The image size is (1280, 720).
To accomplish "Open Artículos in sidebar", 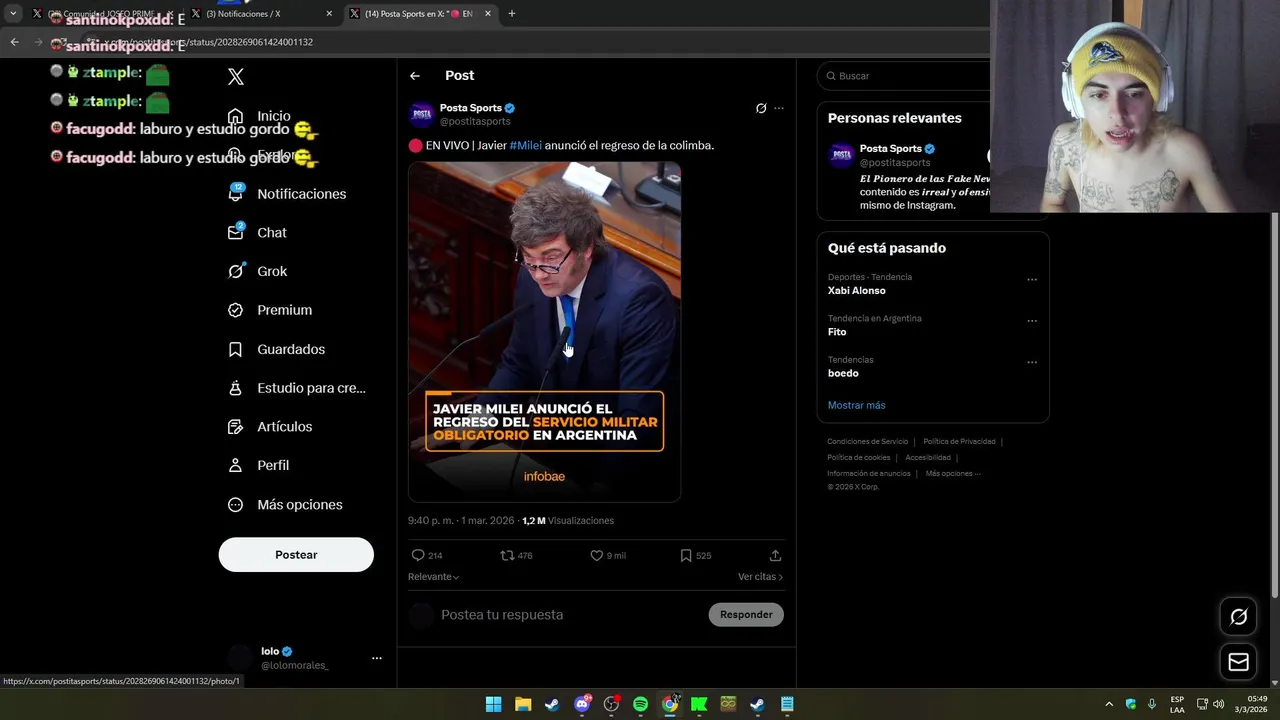I will click(x=284, y=427).
